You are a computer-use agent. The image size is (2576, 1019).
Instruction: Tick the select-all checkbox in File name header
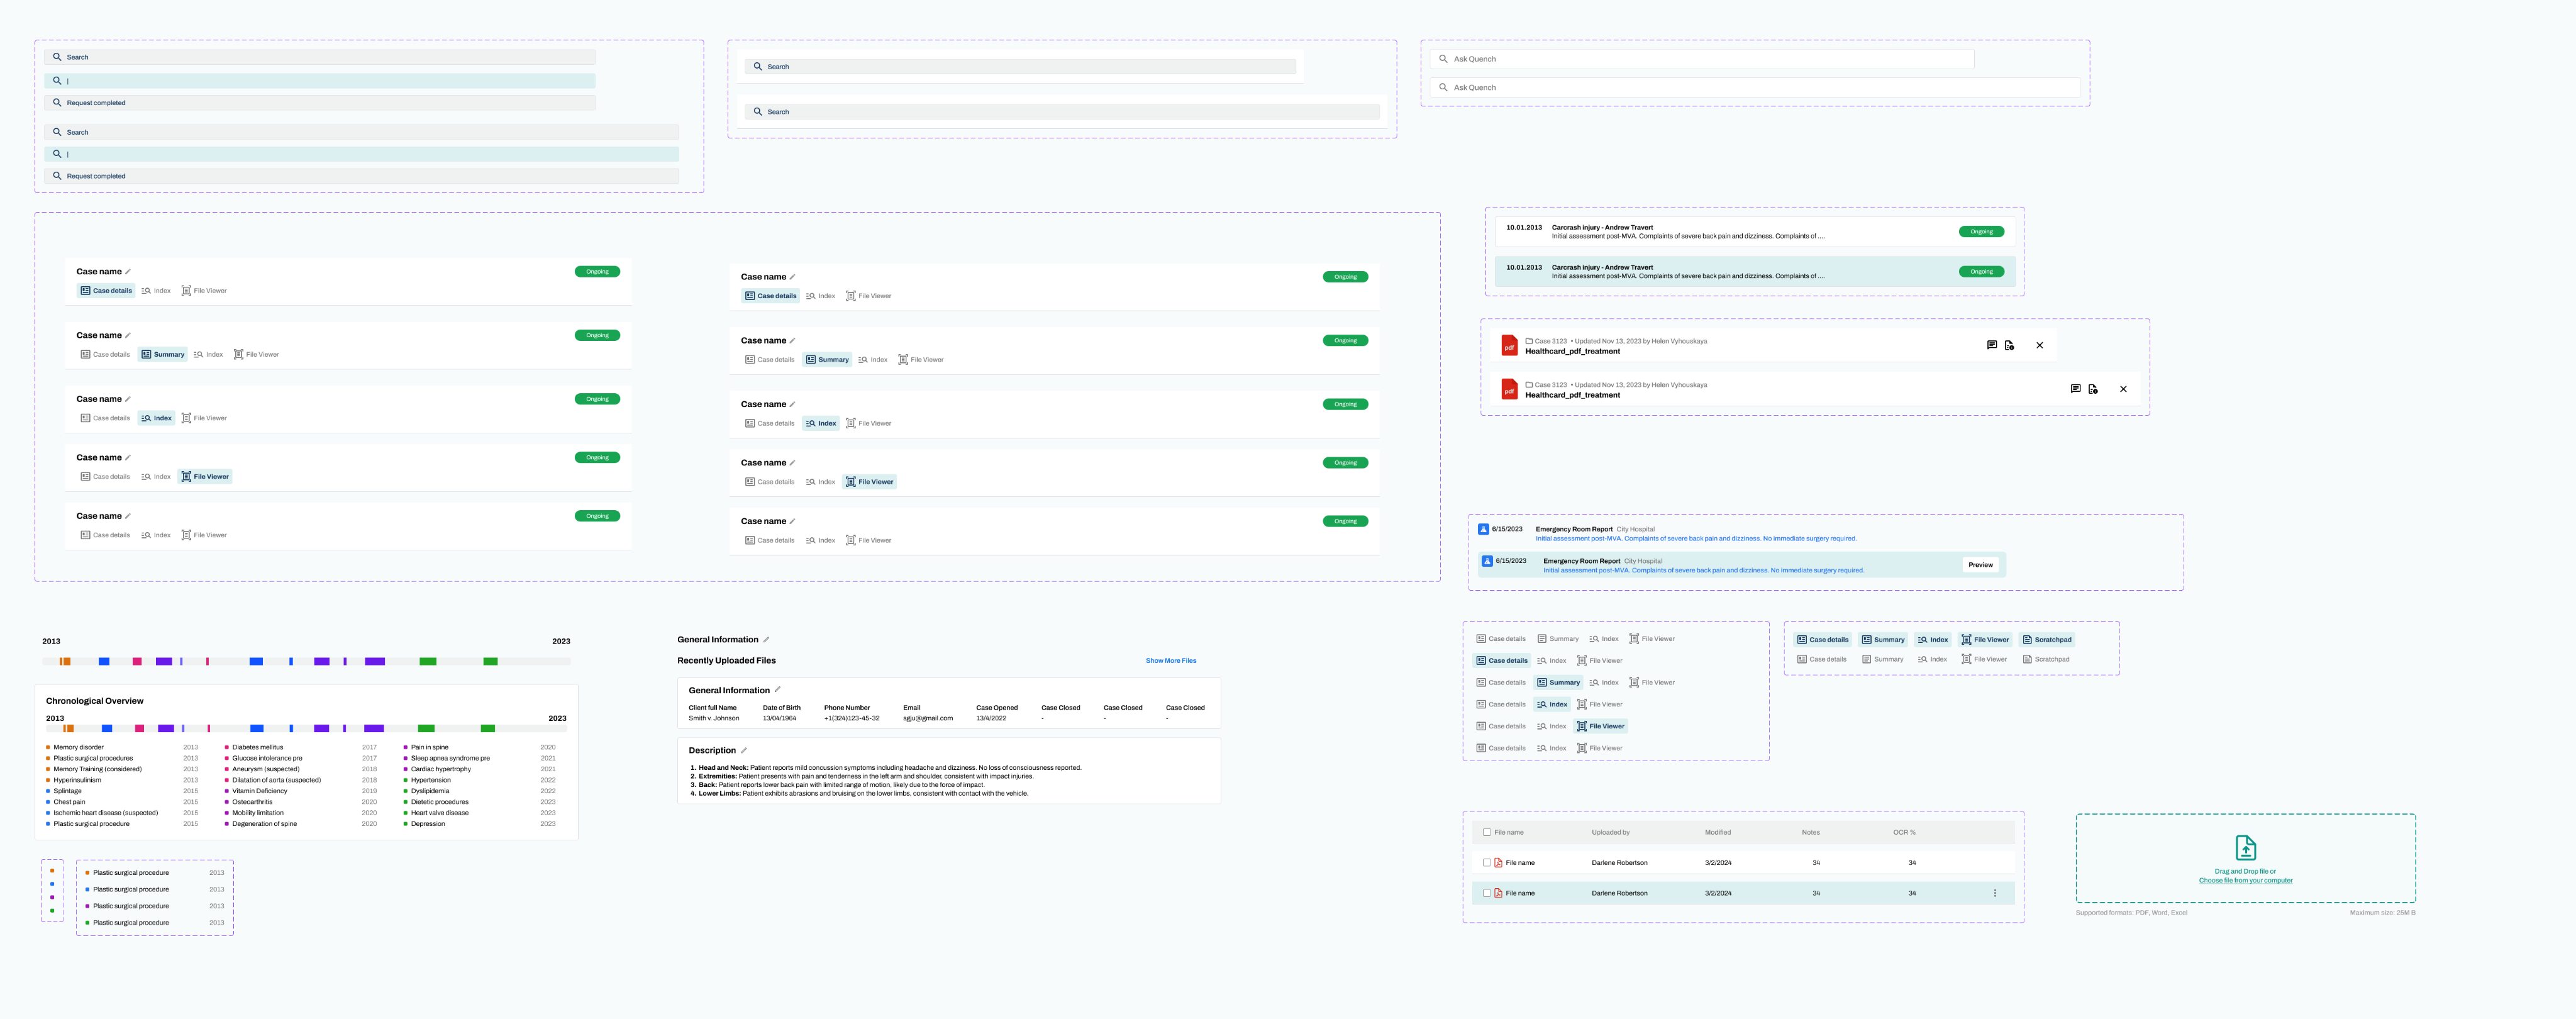[x=1486, y=832]
